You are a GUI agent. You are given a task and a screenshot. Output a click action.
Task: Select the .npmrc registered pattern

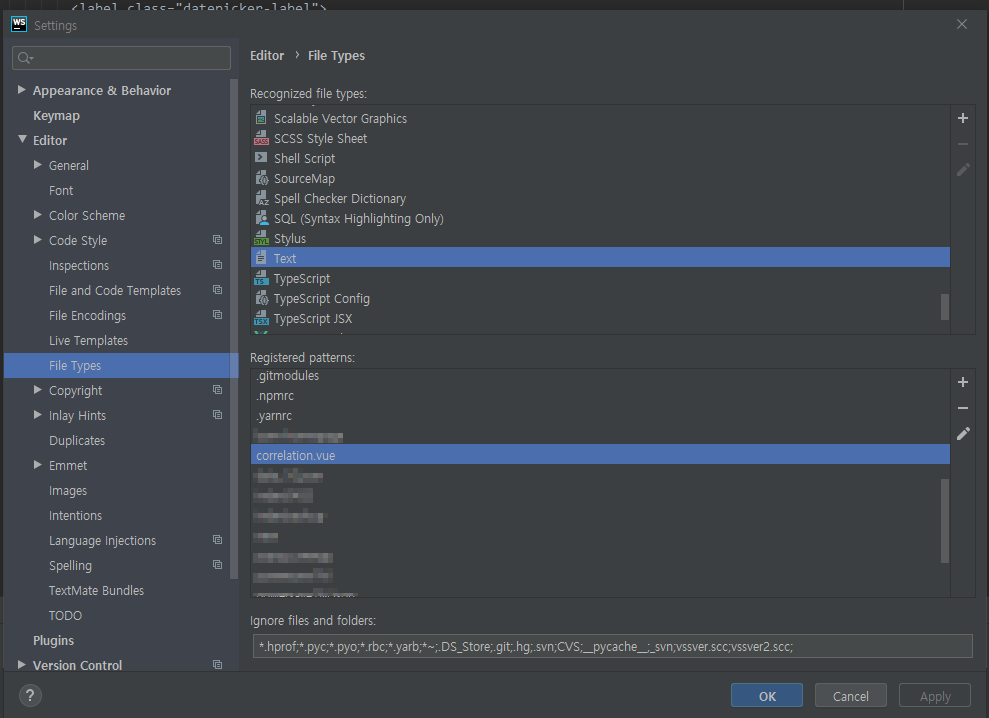pos(600,396)
